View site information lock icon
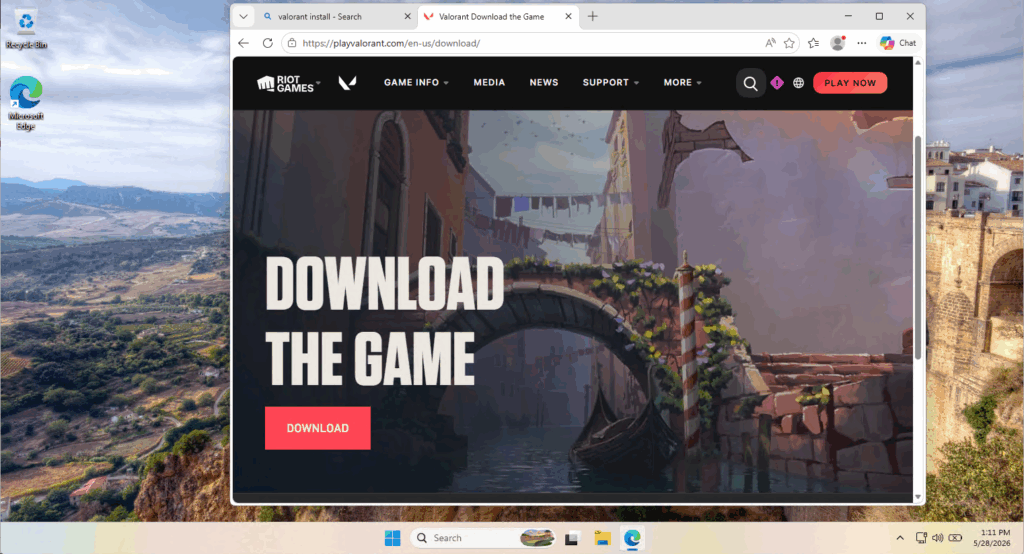The height and width of the screenshot is (554, 1024). [x=292, y=43]
